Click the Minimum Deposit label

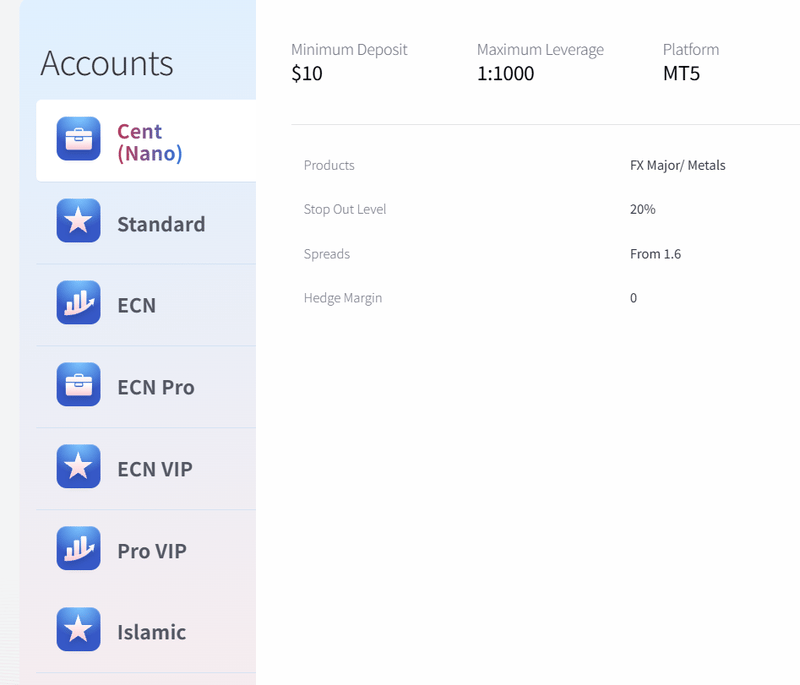pos(349,49)
